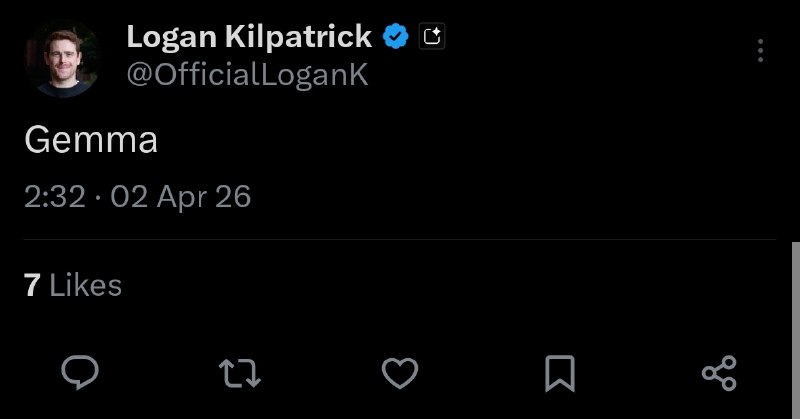Click the 2:32 post time
Image resolution: width=800 pixels, height=419 pixels.
pos(54,196)
